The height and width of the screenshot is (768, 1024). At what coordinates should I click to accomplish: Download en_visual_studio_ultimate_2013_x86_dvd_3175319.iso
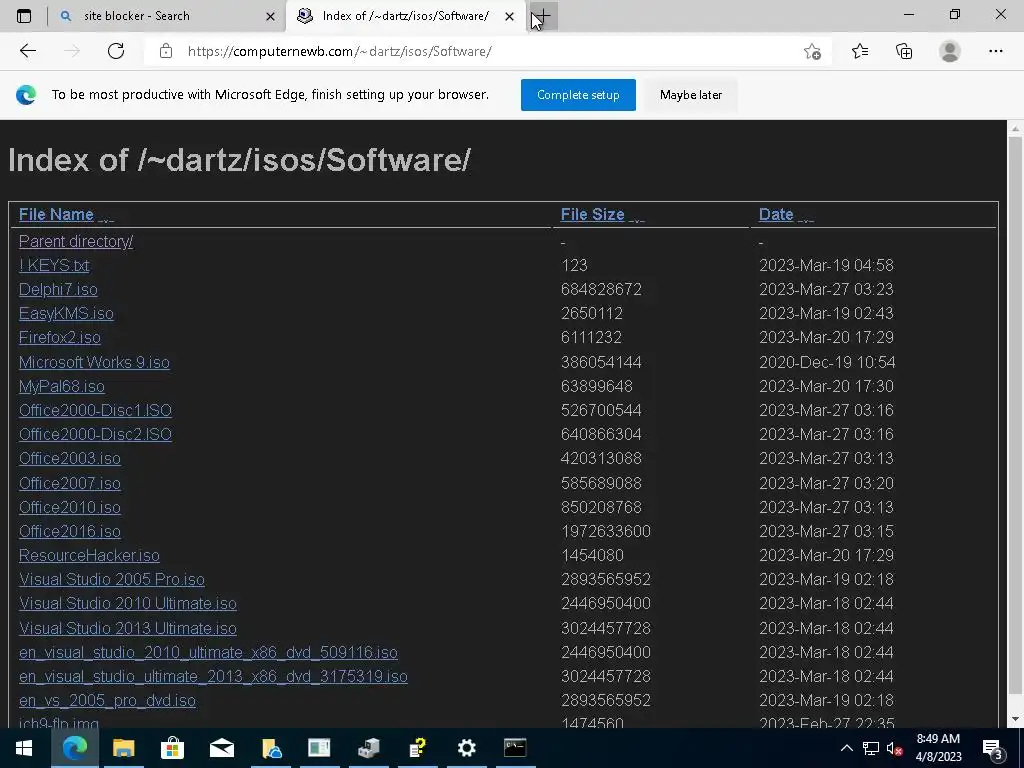pos(214,677)
